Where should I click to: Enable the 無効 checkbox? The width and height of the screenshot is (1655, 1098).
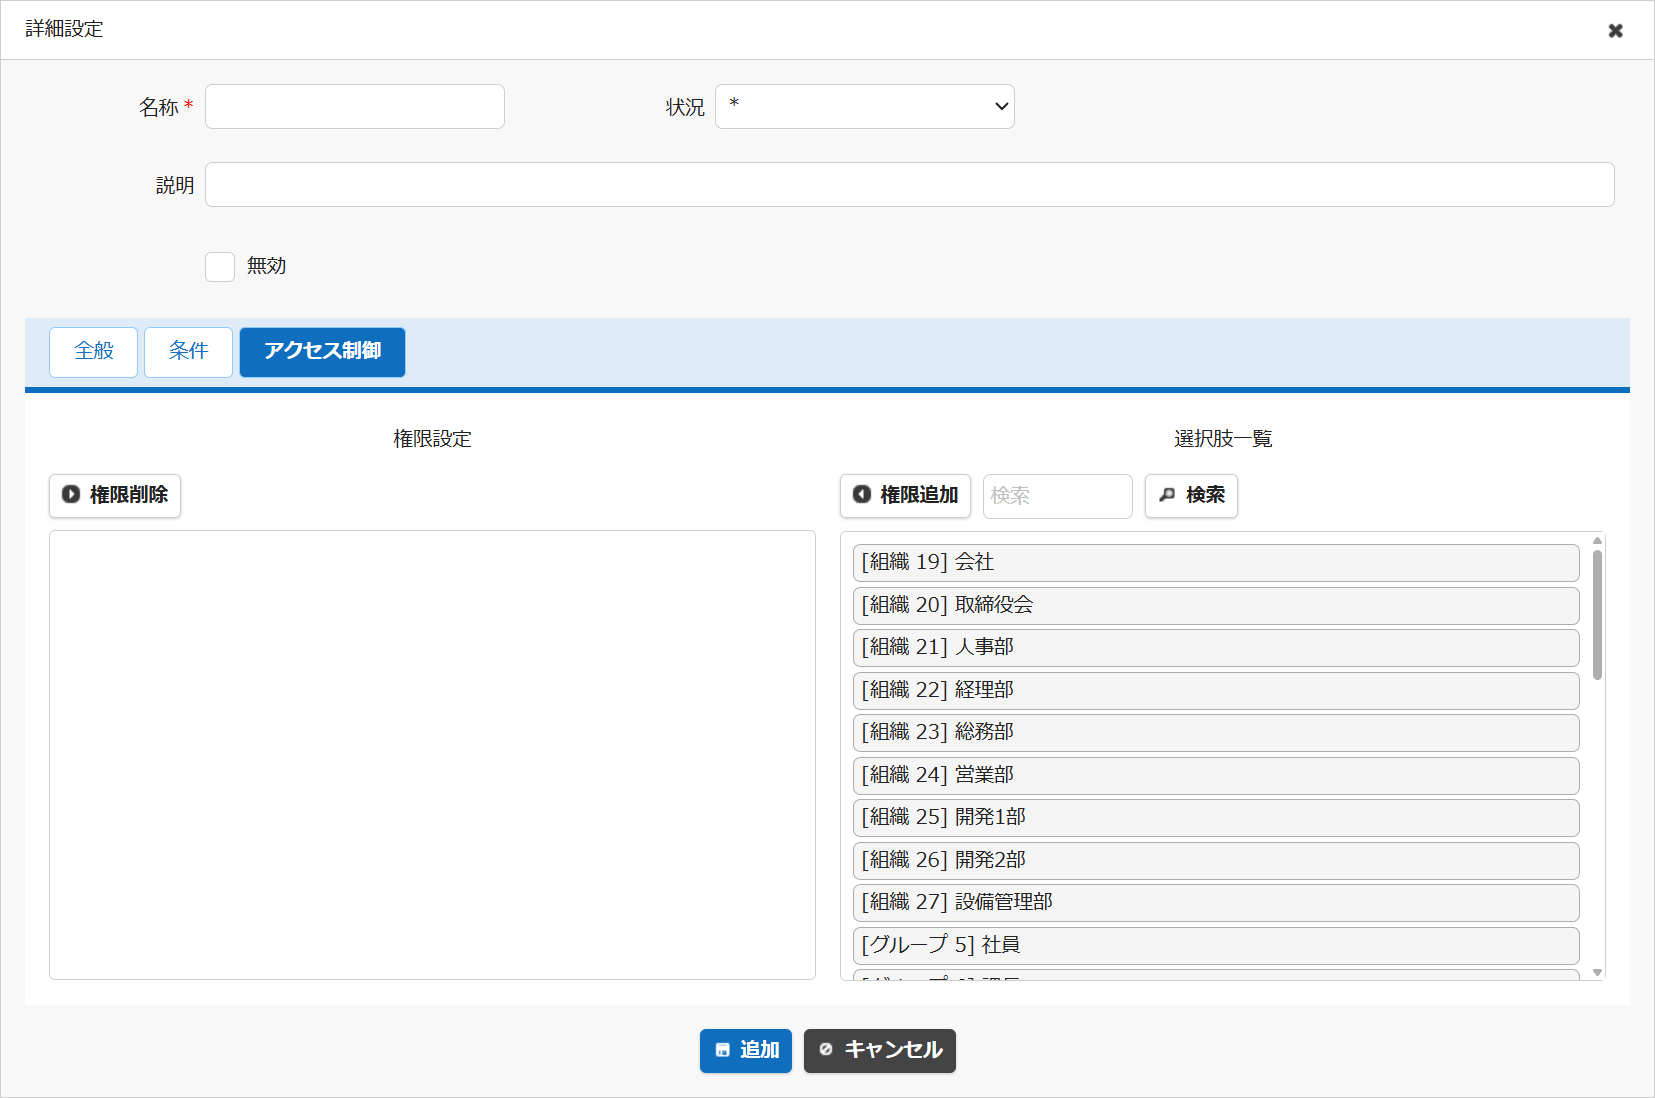coord(220,267)
